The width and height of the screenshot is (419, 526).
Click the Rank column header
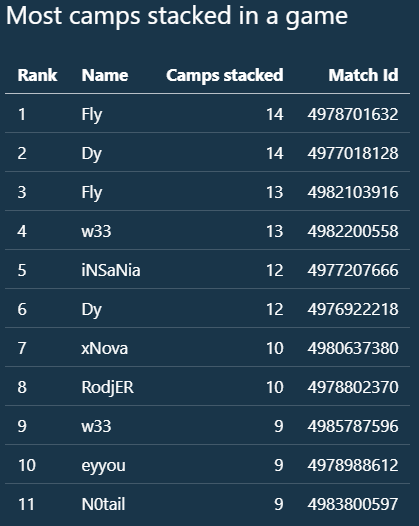(37, 75)
